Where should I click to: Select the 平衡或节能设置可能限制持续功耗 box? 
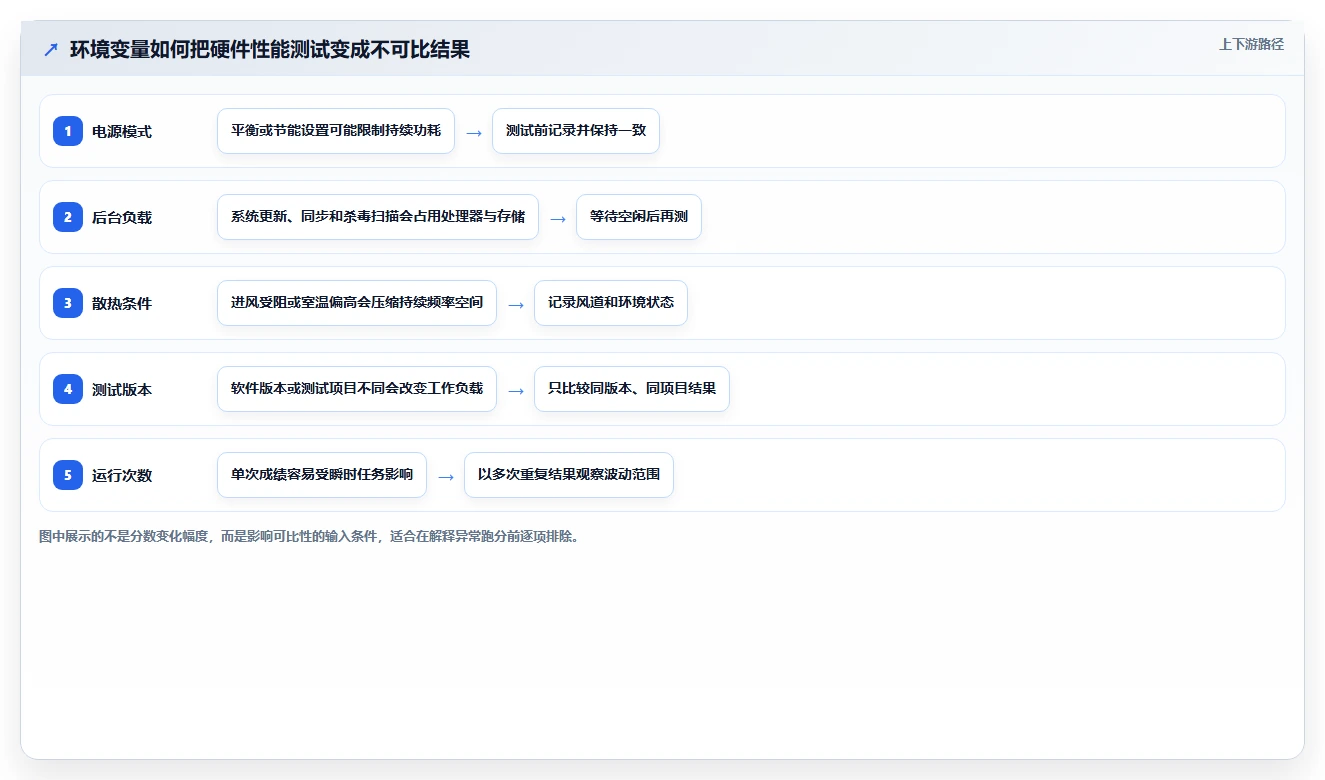(x=336, y=131)
